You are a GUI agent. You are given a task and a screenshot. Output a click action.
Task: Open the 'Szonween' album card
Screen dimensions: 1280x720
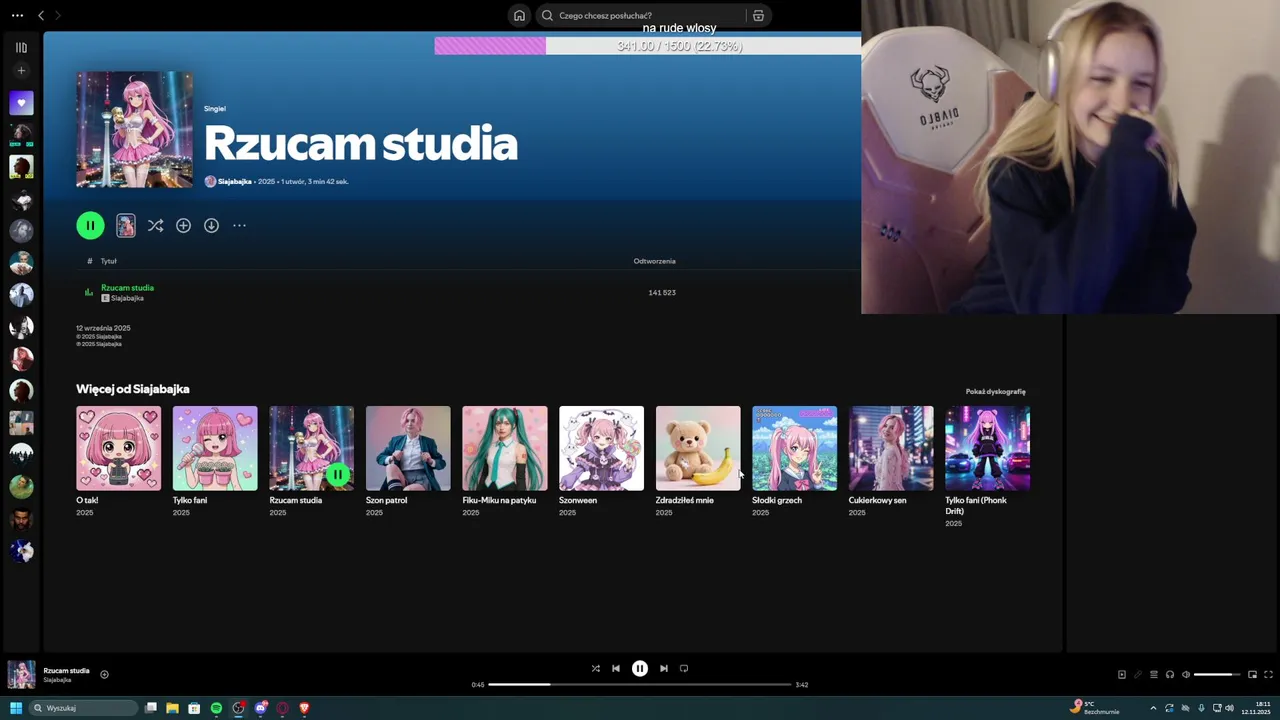click(601, 460)
